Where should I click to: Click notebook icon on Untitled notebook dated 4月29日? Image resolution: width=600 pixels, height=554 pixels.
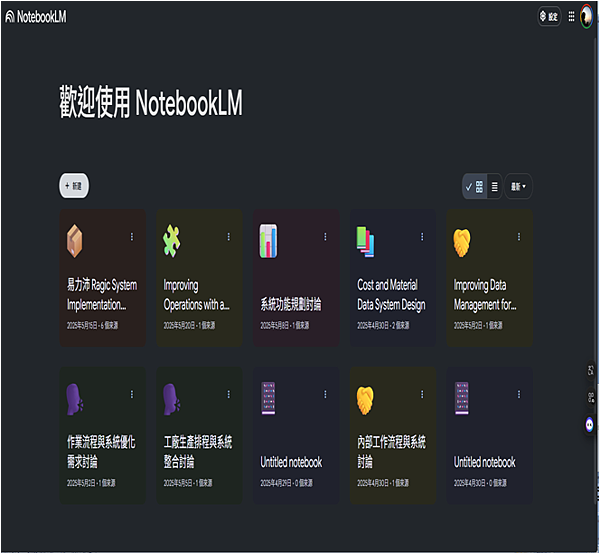point(268,398)
